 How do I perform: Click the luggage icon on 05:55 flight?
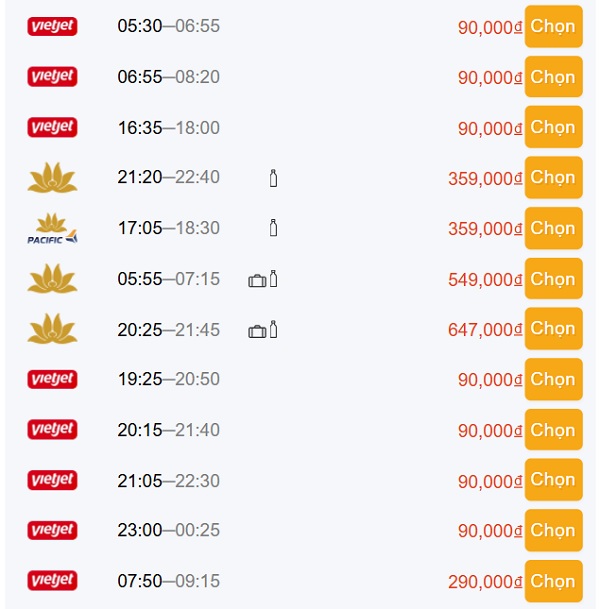[257, 280]
